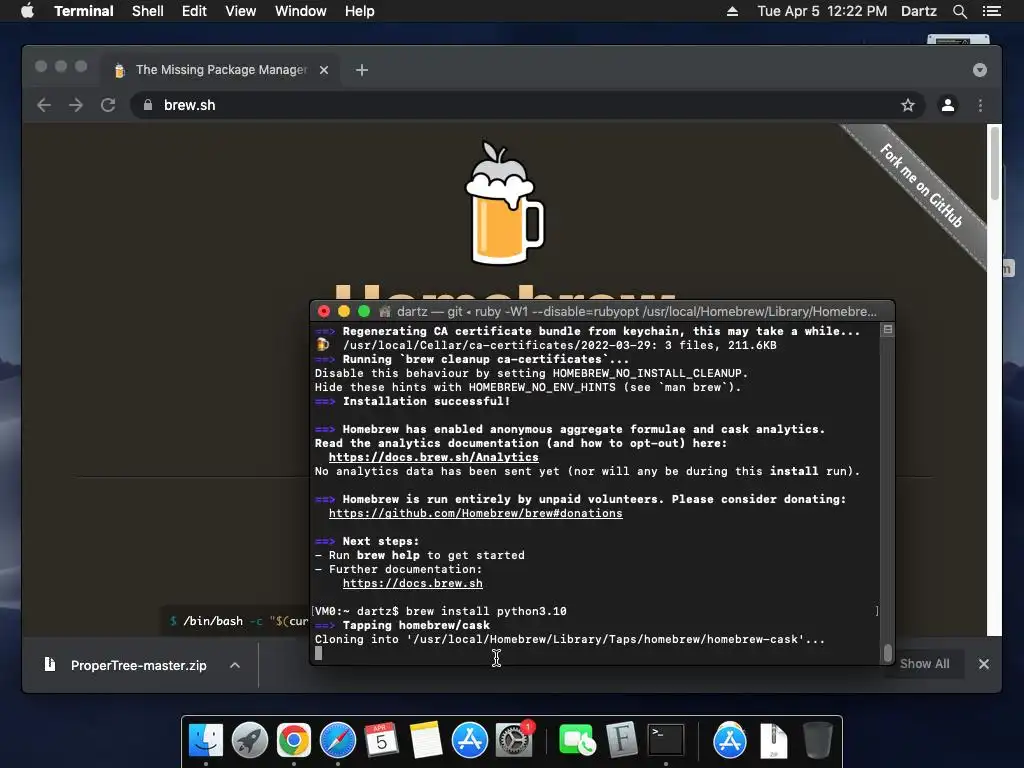Click Show All downloads
This screenshot has height=768, width=1024.
[924, 664]
